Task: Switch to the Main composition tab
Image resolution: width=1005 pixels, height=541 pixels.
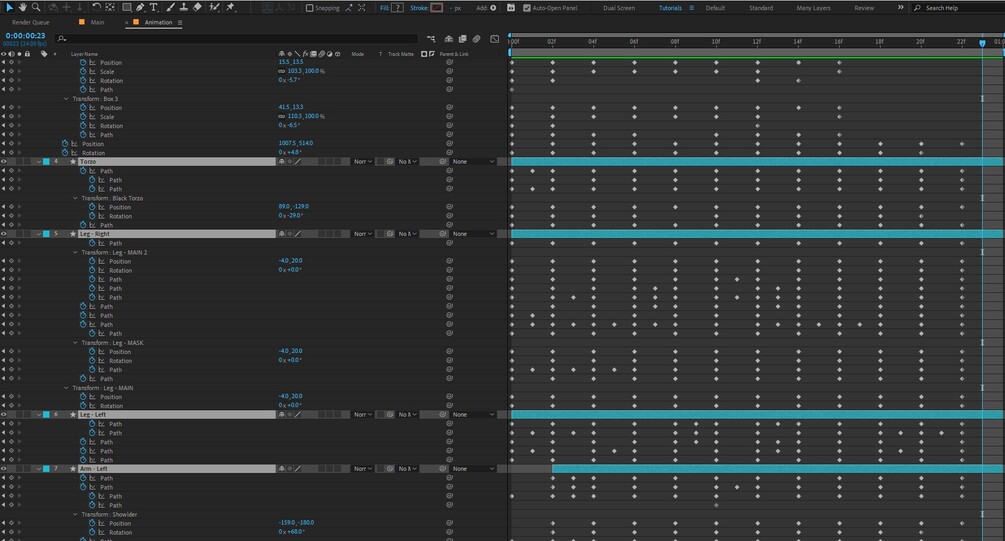Action: click(x=97, y=22)
